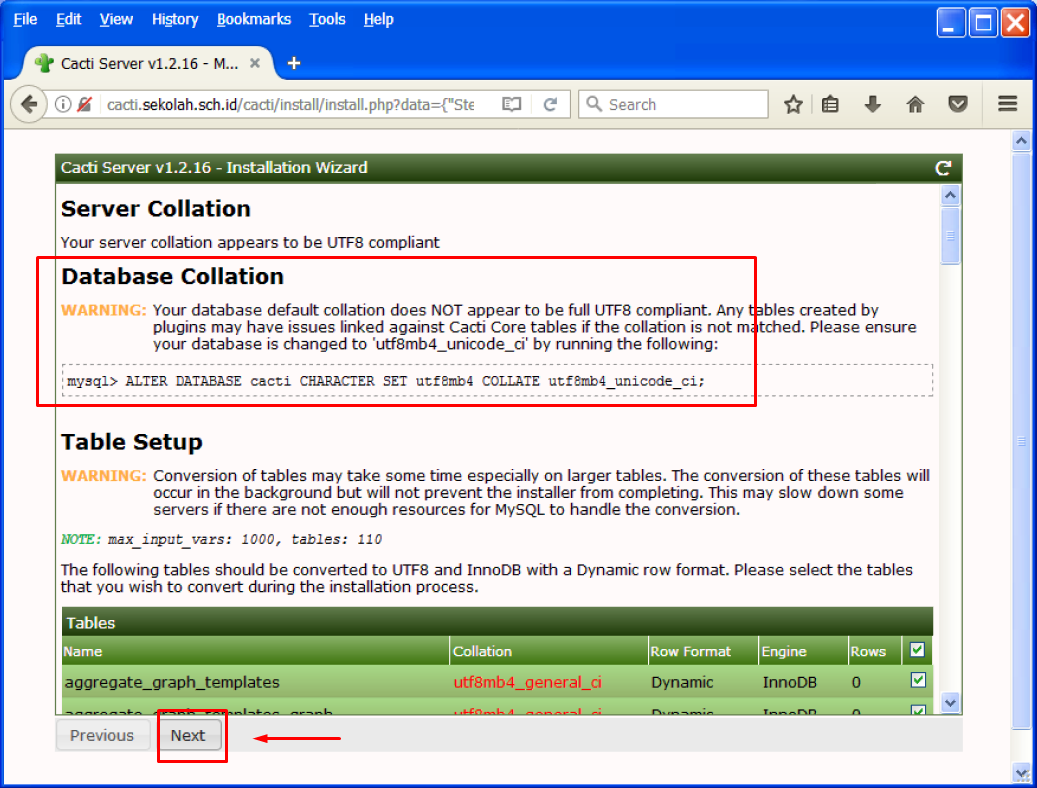Viewport: 1037px width, 788px height.
Task: Click the wizard panel scroll-up arrow
Action: click(x=950, y=195)
